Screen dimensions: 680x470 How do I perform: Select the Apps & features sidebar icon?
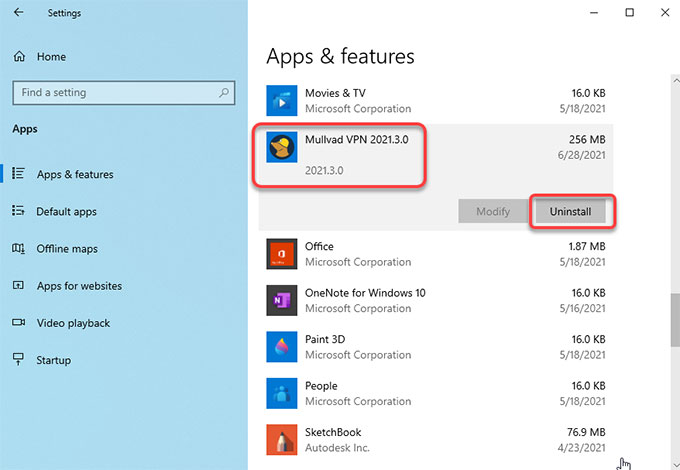pos(18,173)
